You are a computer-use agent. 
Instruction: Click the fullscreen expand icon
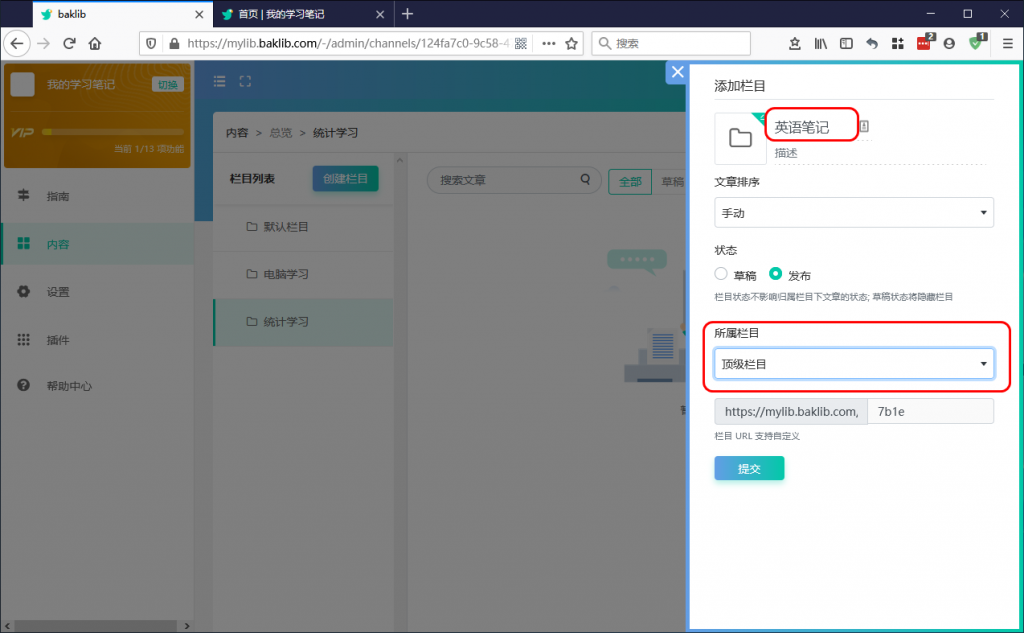coord(246,82)
